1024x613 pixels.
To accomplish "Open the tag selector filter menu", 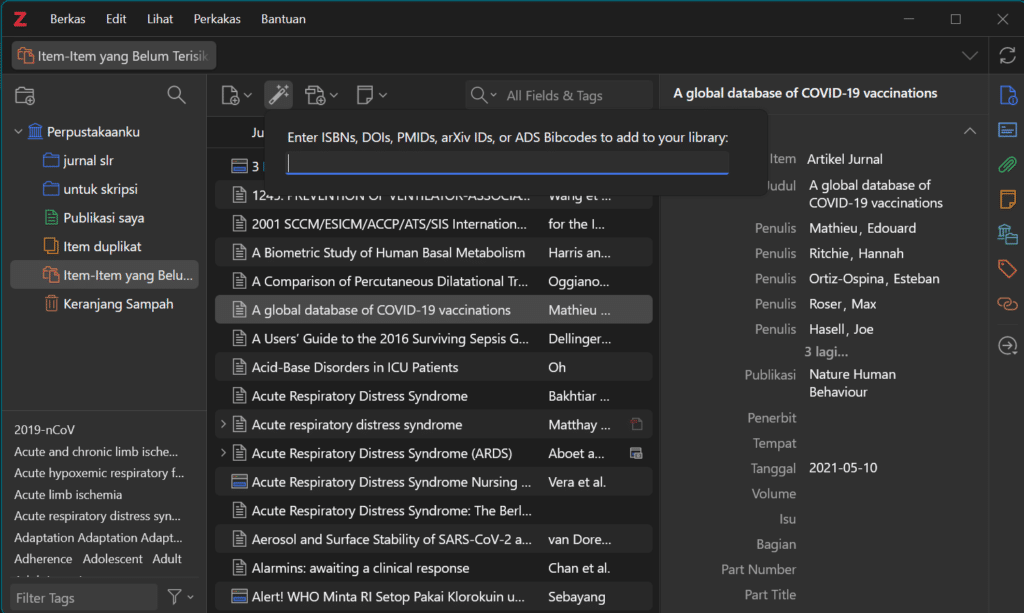I will (x=180, y=597).
